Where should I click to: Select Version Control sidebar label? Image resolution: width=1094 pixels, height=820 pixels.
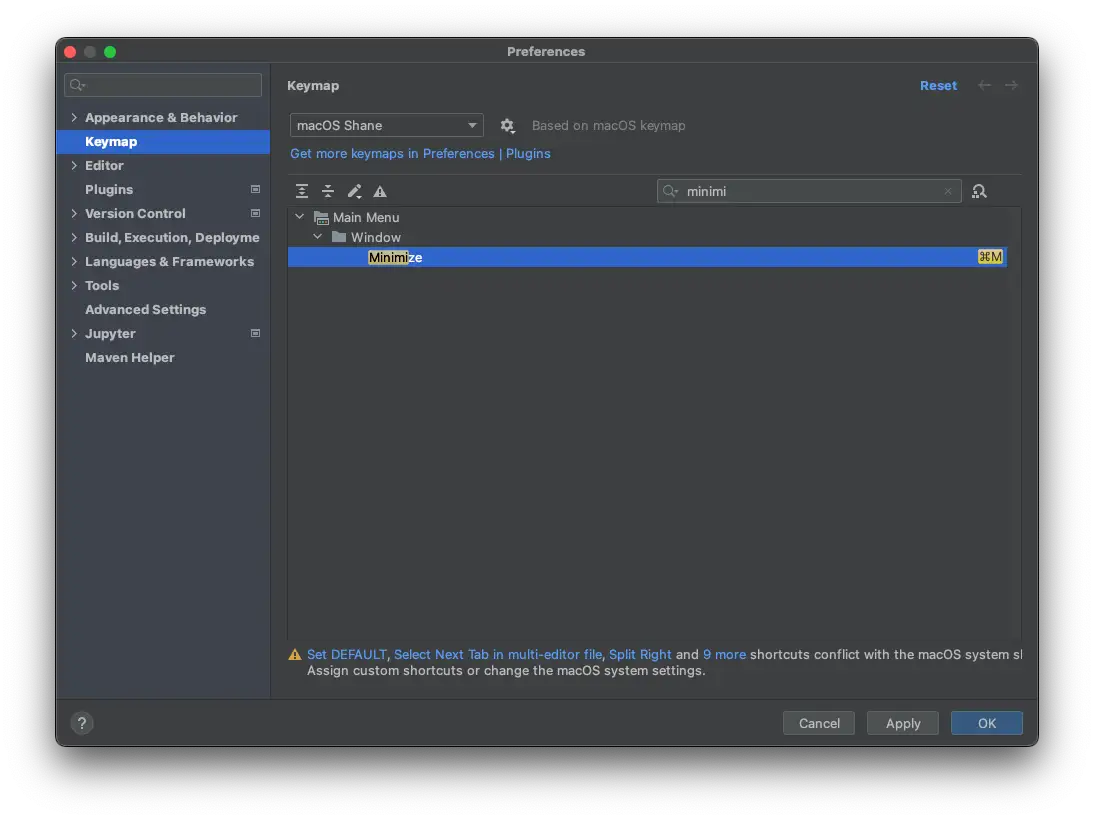(x=135, y=214)
